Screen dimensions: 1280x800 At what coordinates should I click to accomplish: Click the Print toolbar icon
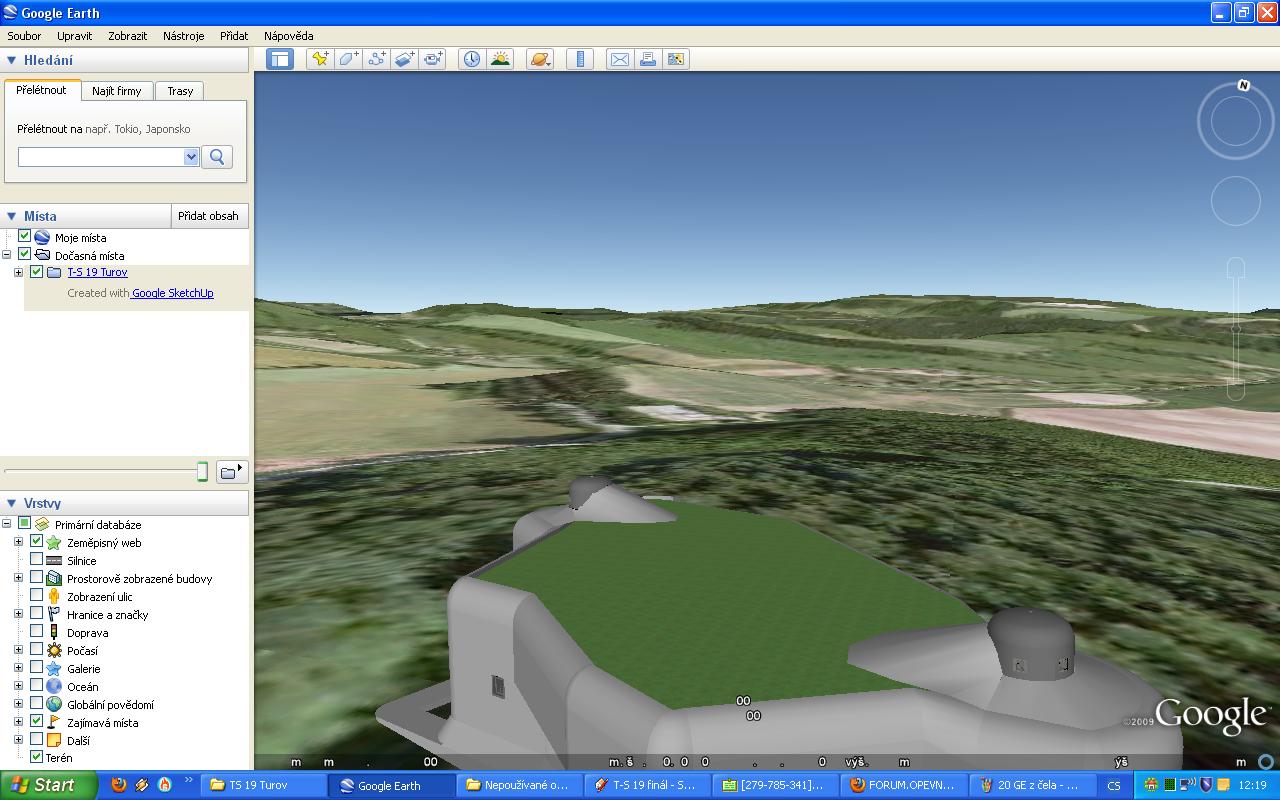[648, 59]
